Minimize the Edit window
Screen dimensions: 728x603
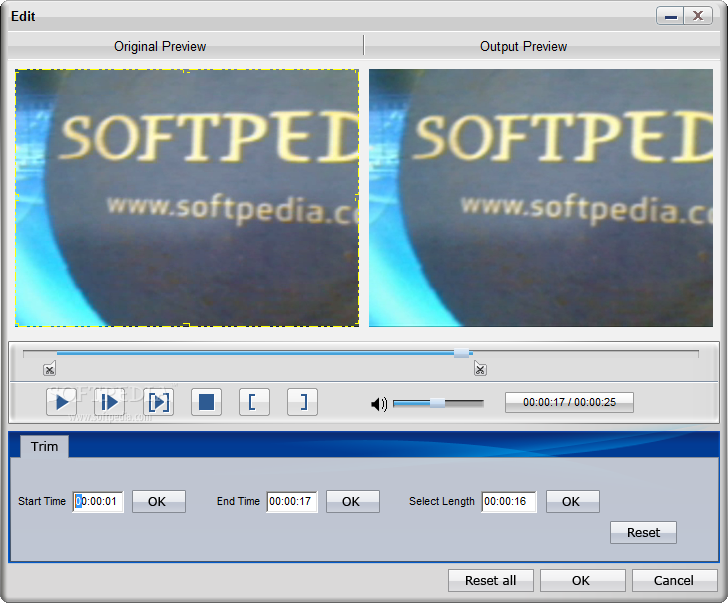click(x=670, y=17)
